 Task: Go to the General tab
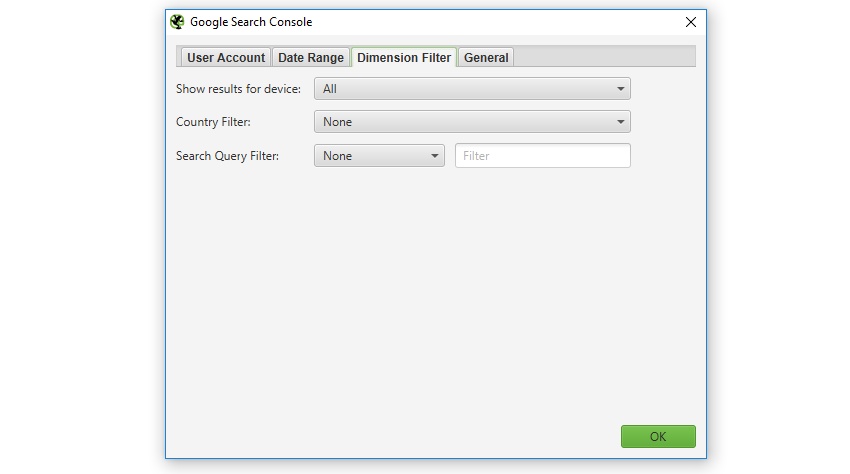486,57
